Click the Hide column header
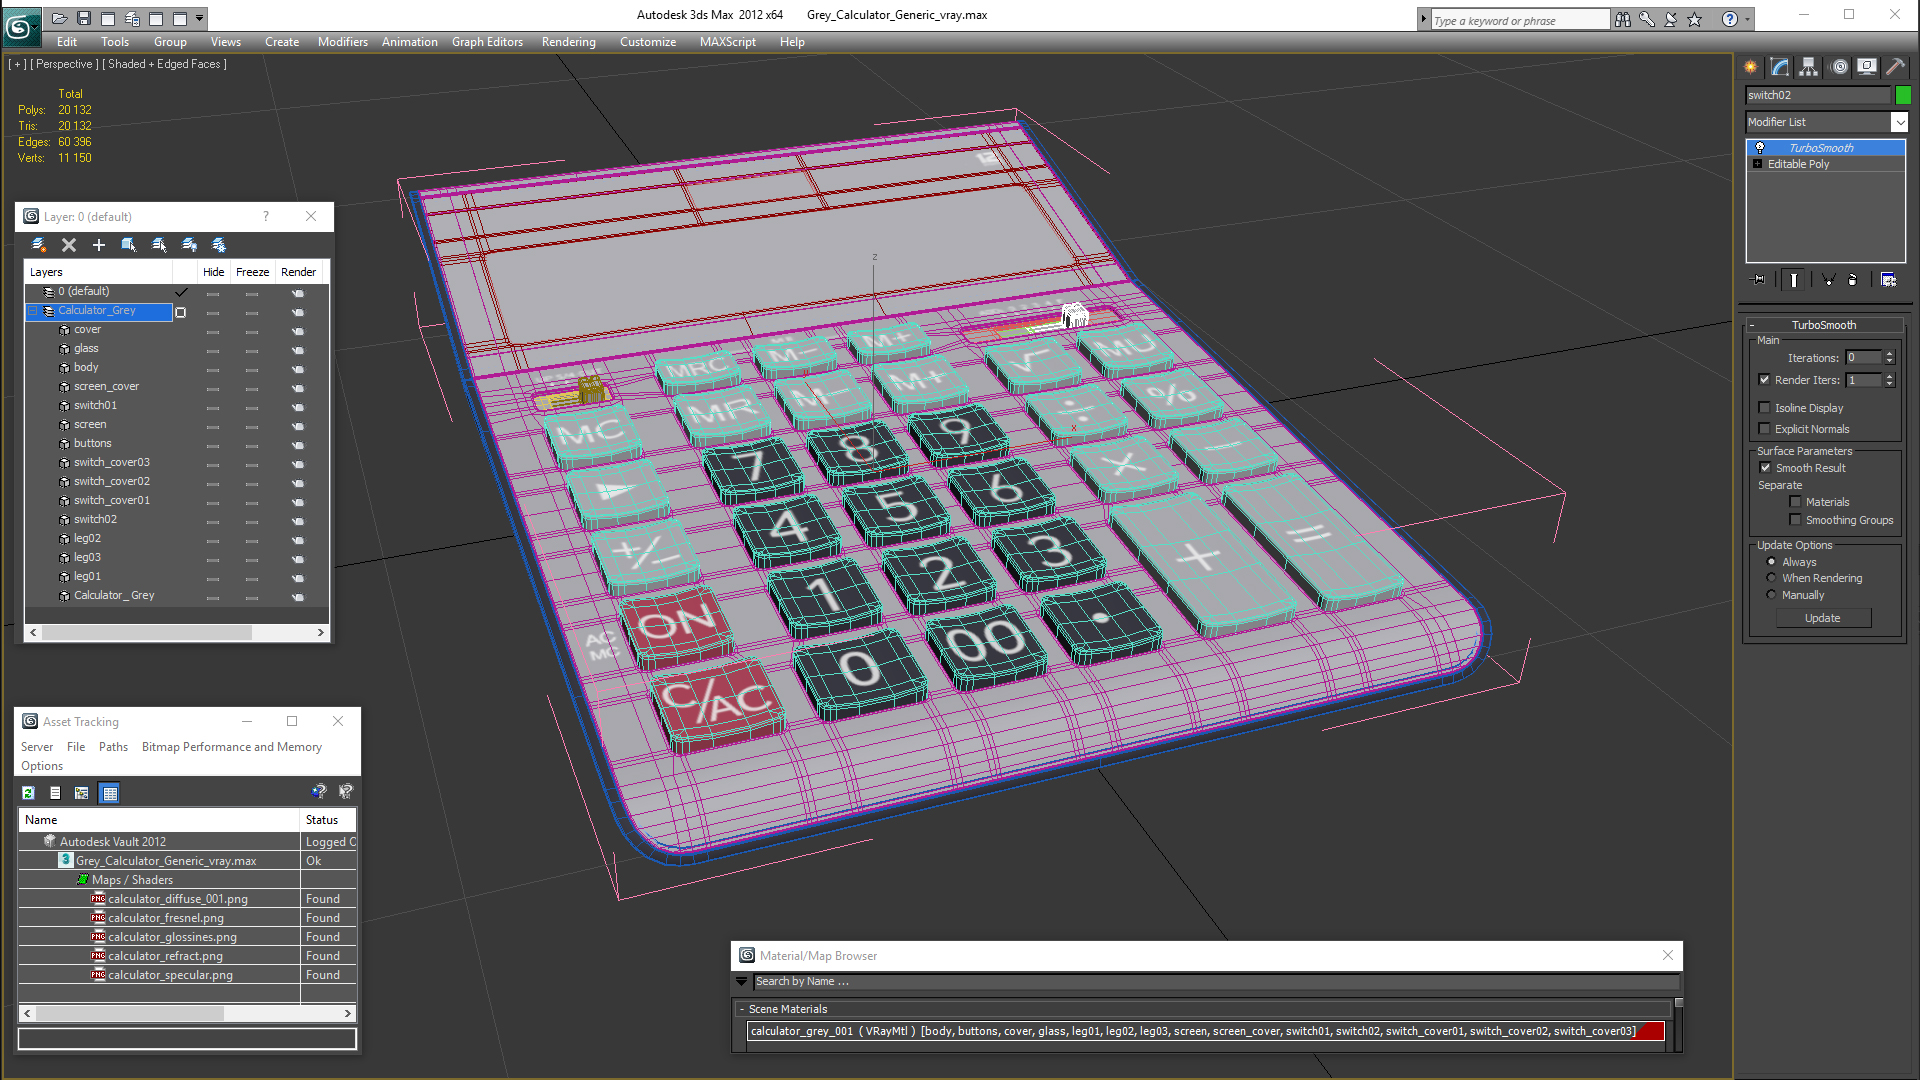Viewport: 1920px width, 1080px height. tap(213, 272)
